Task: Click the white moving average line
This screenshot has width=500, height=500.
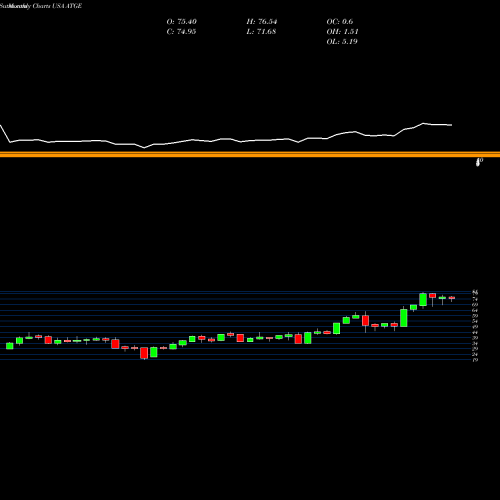Action: click(226, 139)
